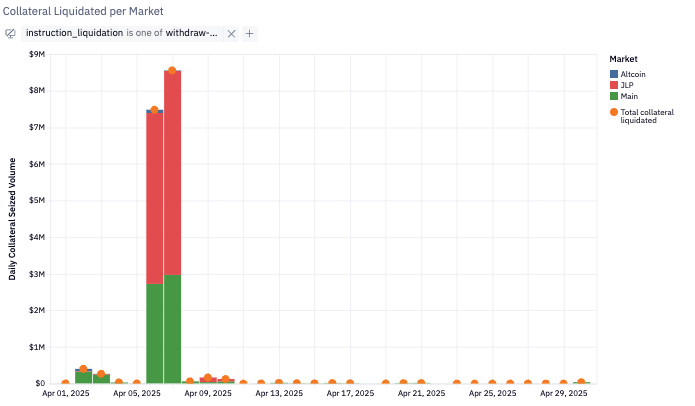Click the filter icon left of instruction_liquidation

click(11, 33)
